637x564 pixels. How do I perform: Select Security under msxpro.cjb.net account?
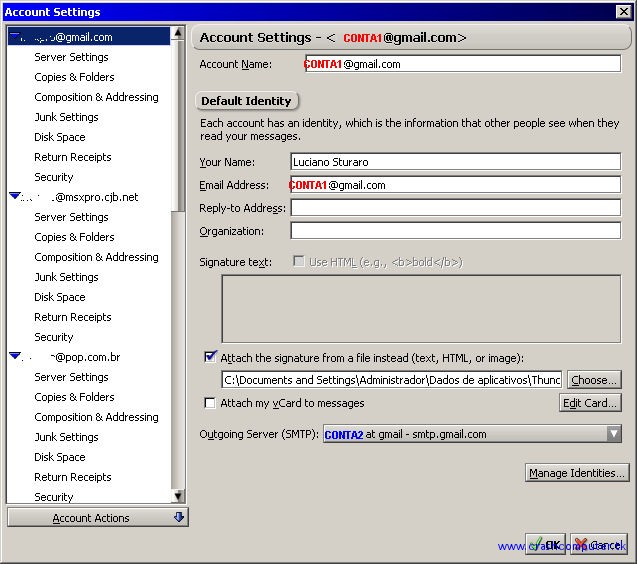point(54,337)
